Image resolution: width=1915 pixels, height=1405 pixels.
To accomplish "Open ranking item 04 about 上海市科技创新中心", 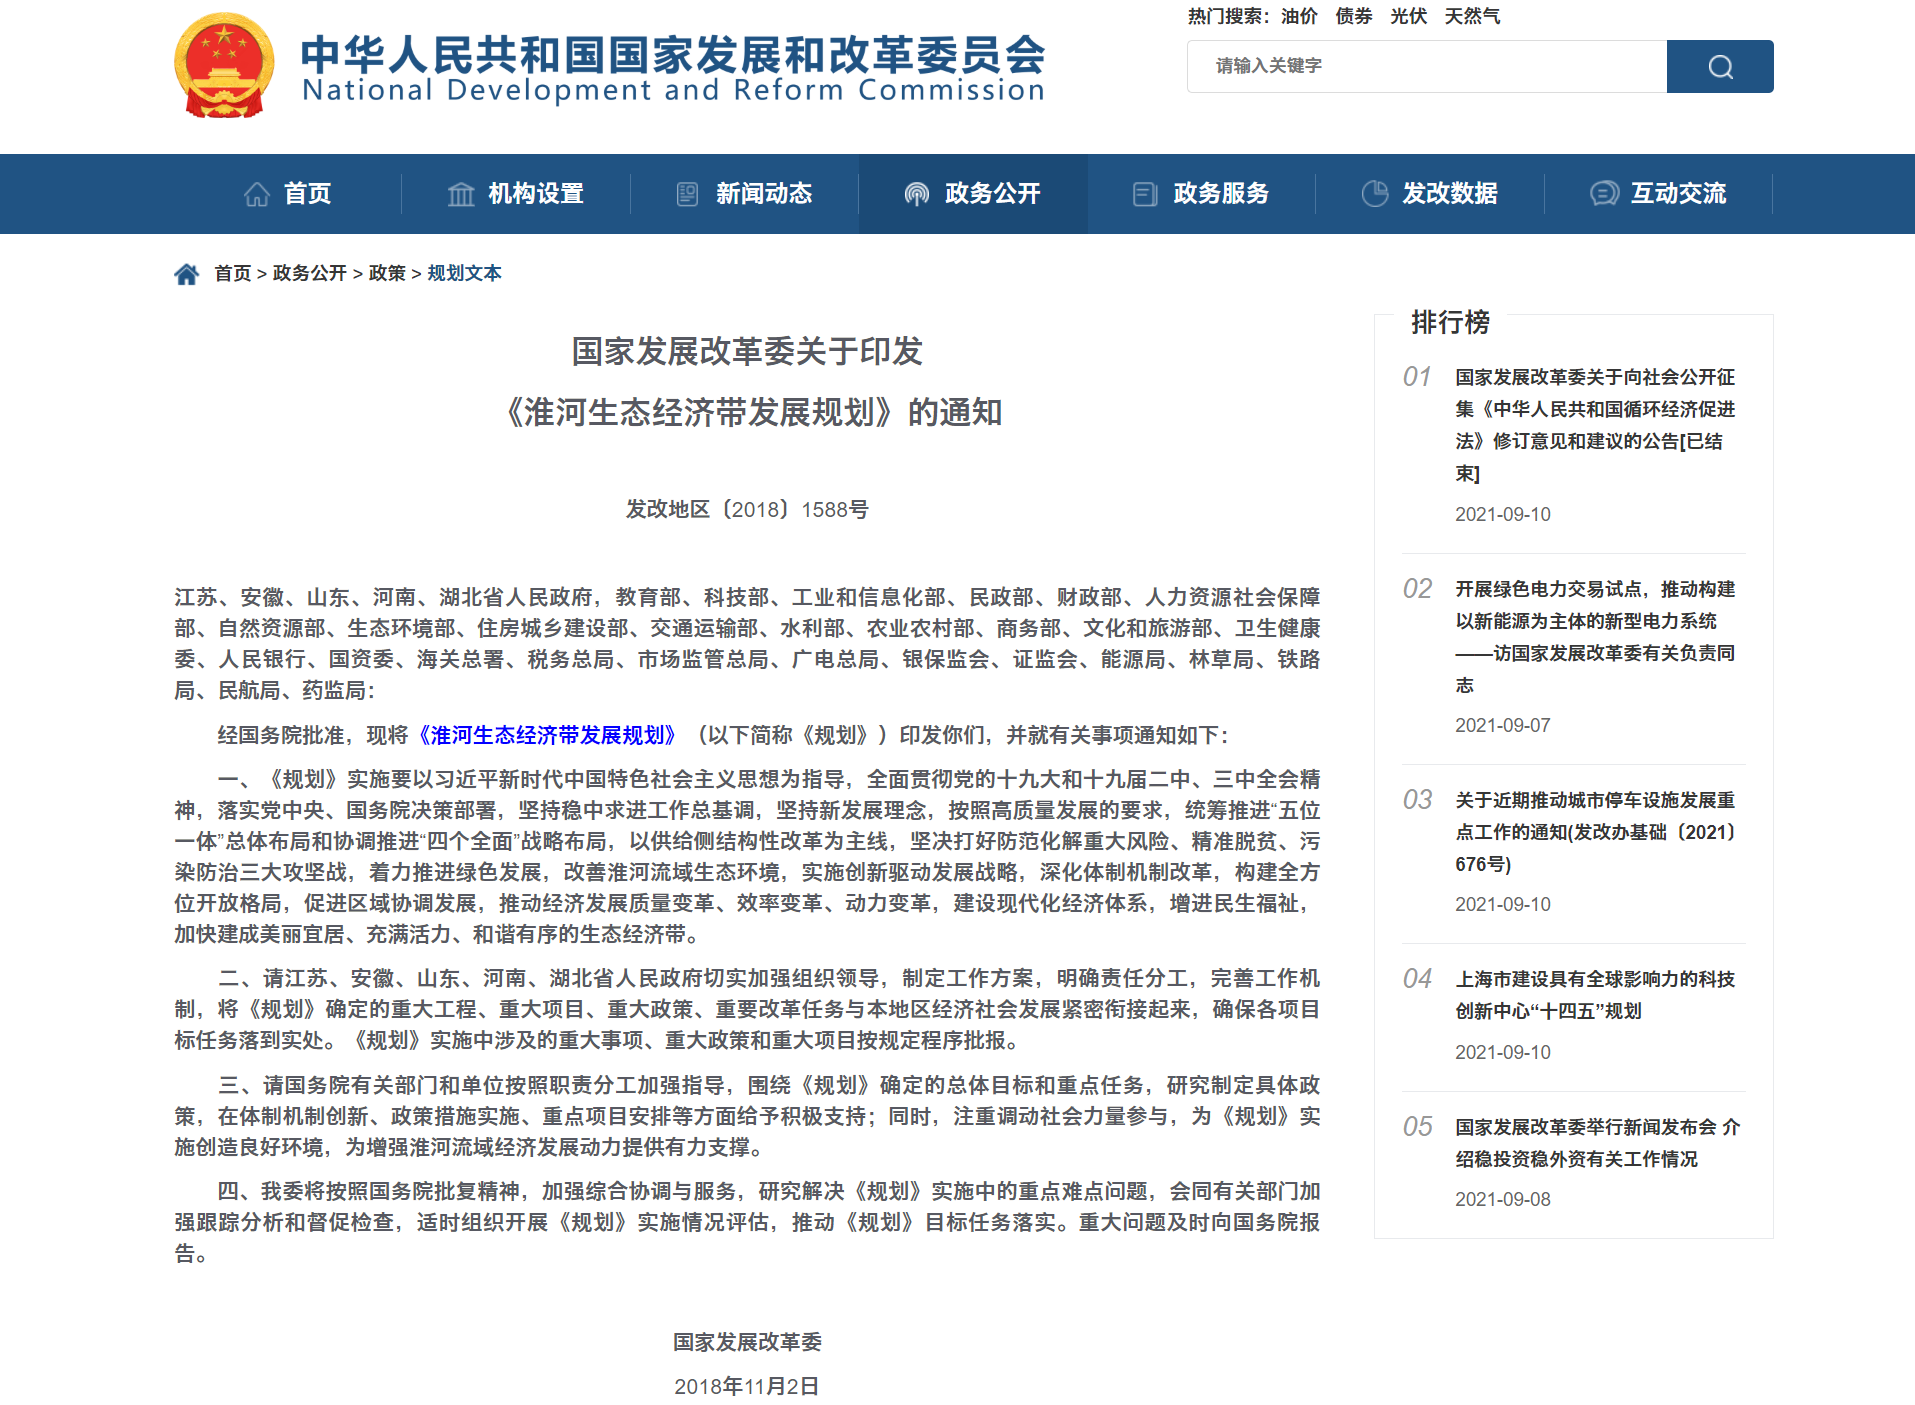I will click(x=1594, y=995).
